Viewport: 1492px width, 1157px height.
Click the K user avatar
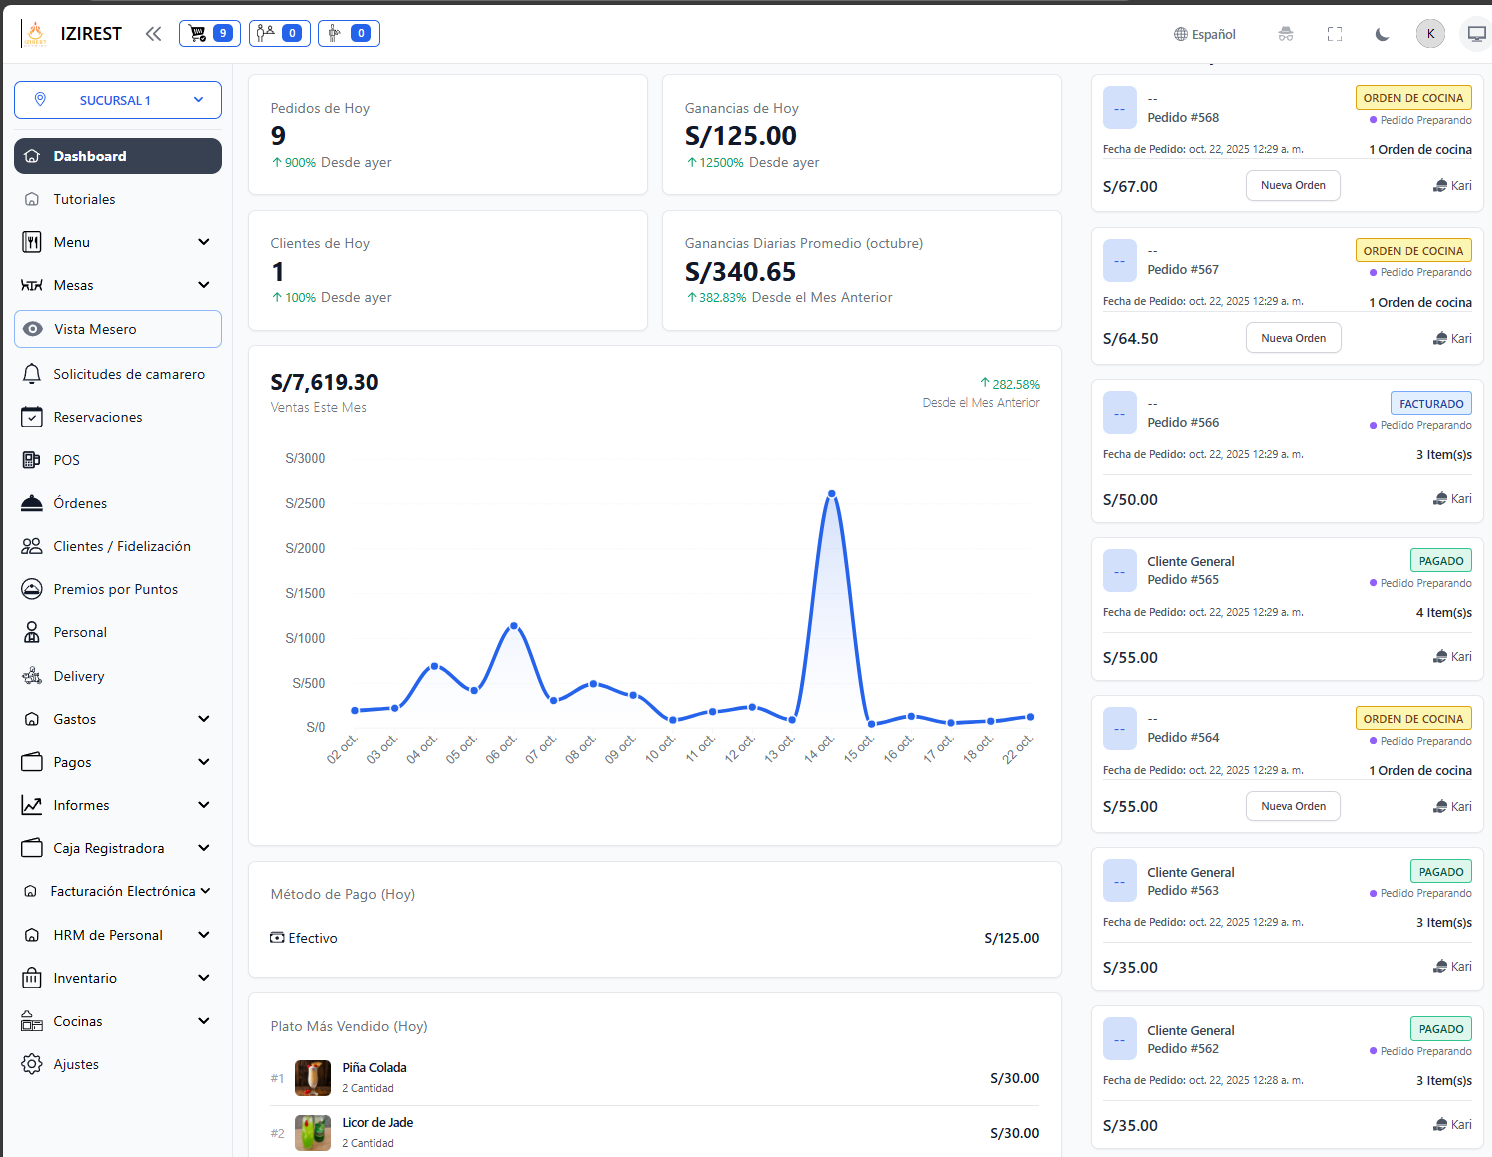[x=1430, y=34]
